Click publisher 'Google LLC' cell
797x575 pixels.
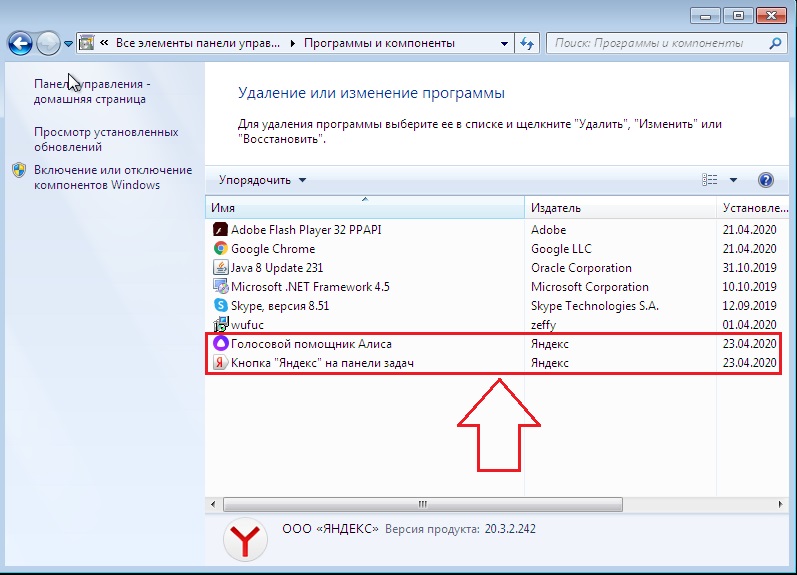coord(561,249)
